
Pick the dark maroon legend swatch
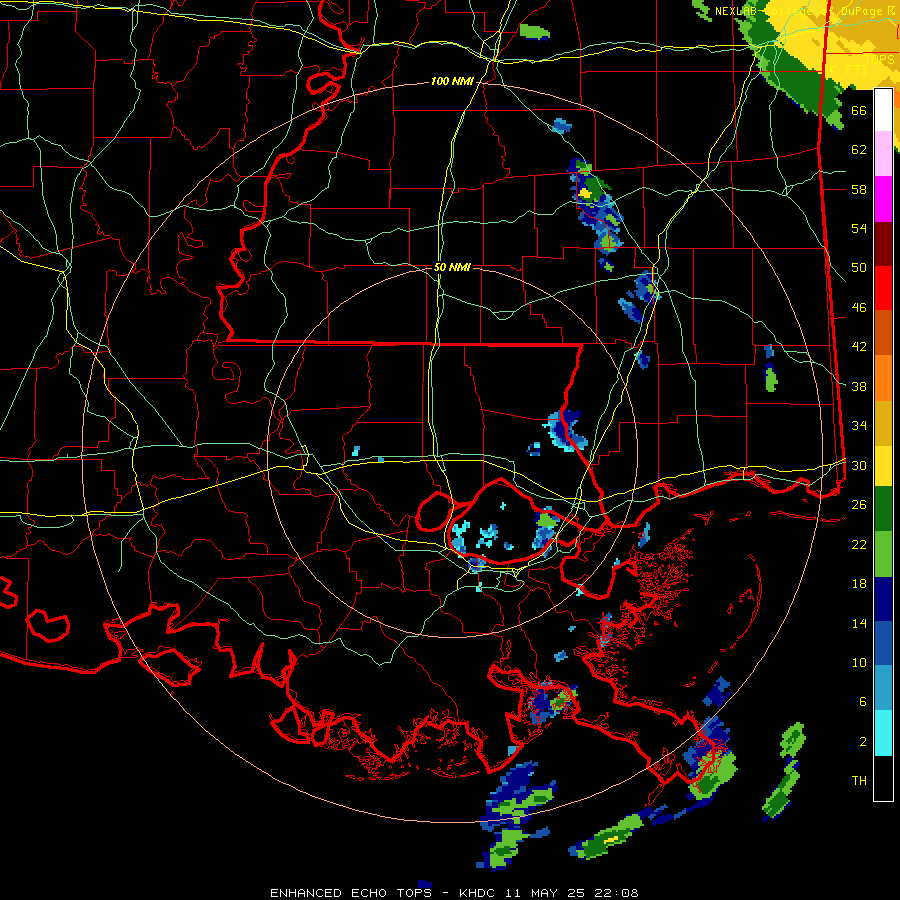pyautogui.click(x=883, y=244)
